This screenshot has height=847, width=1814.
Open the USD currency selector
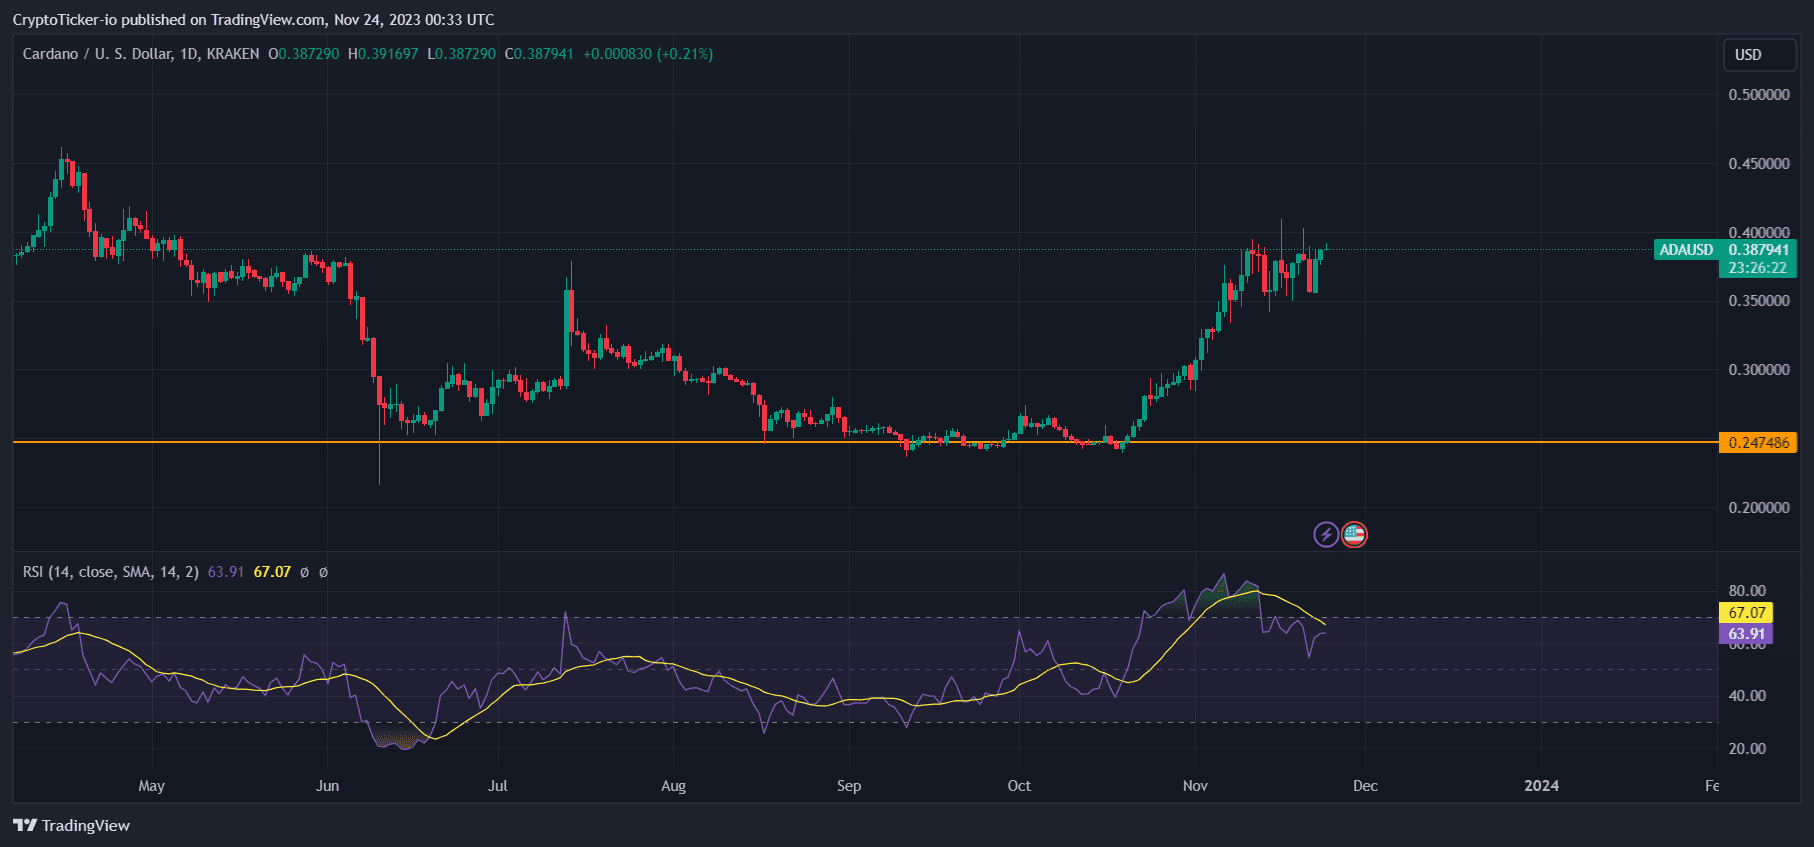(x=1758, y=55)
